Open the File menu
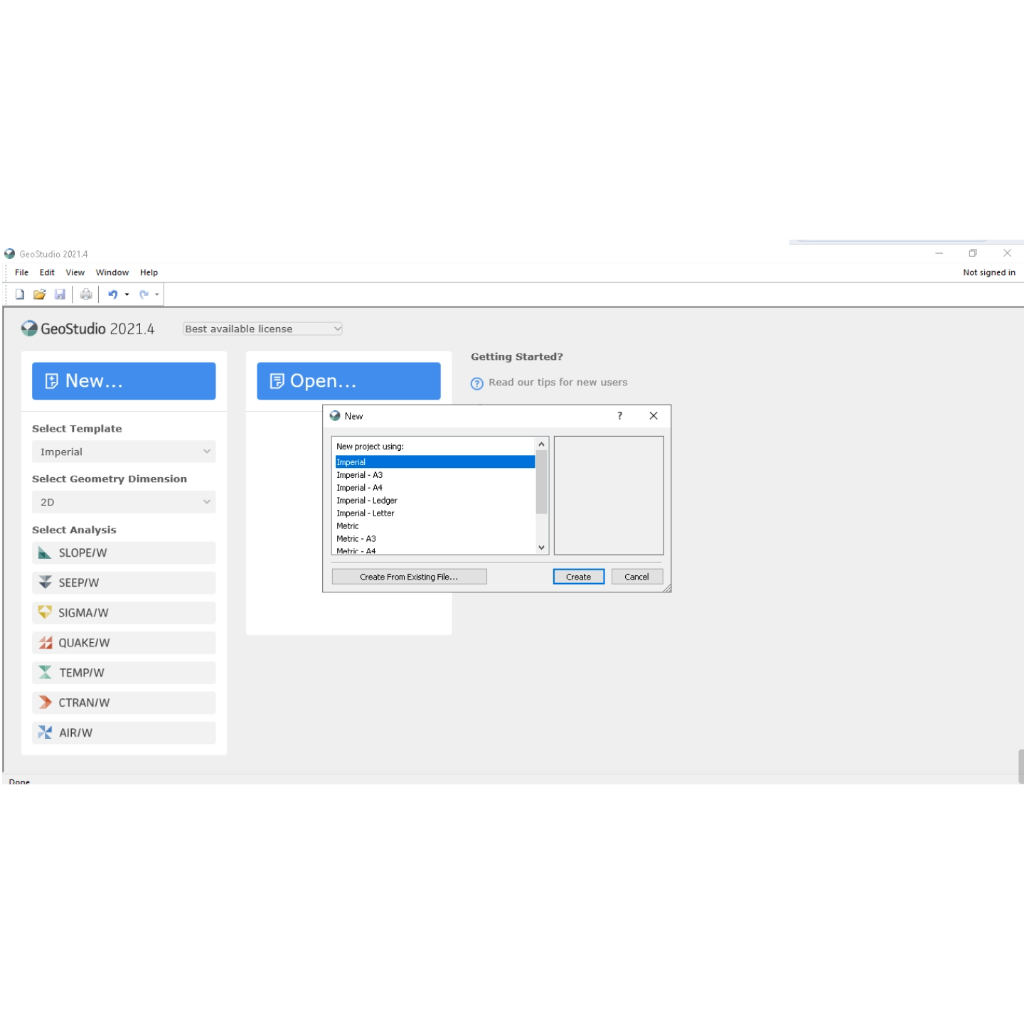 [22, 272]
